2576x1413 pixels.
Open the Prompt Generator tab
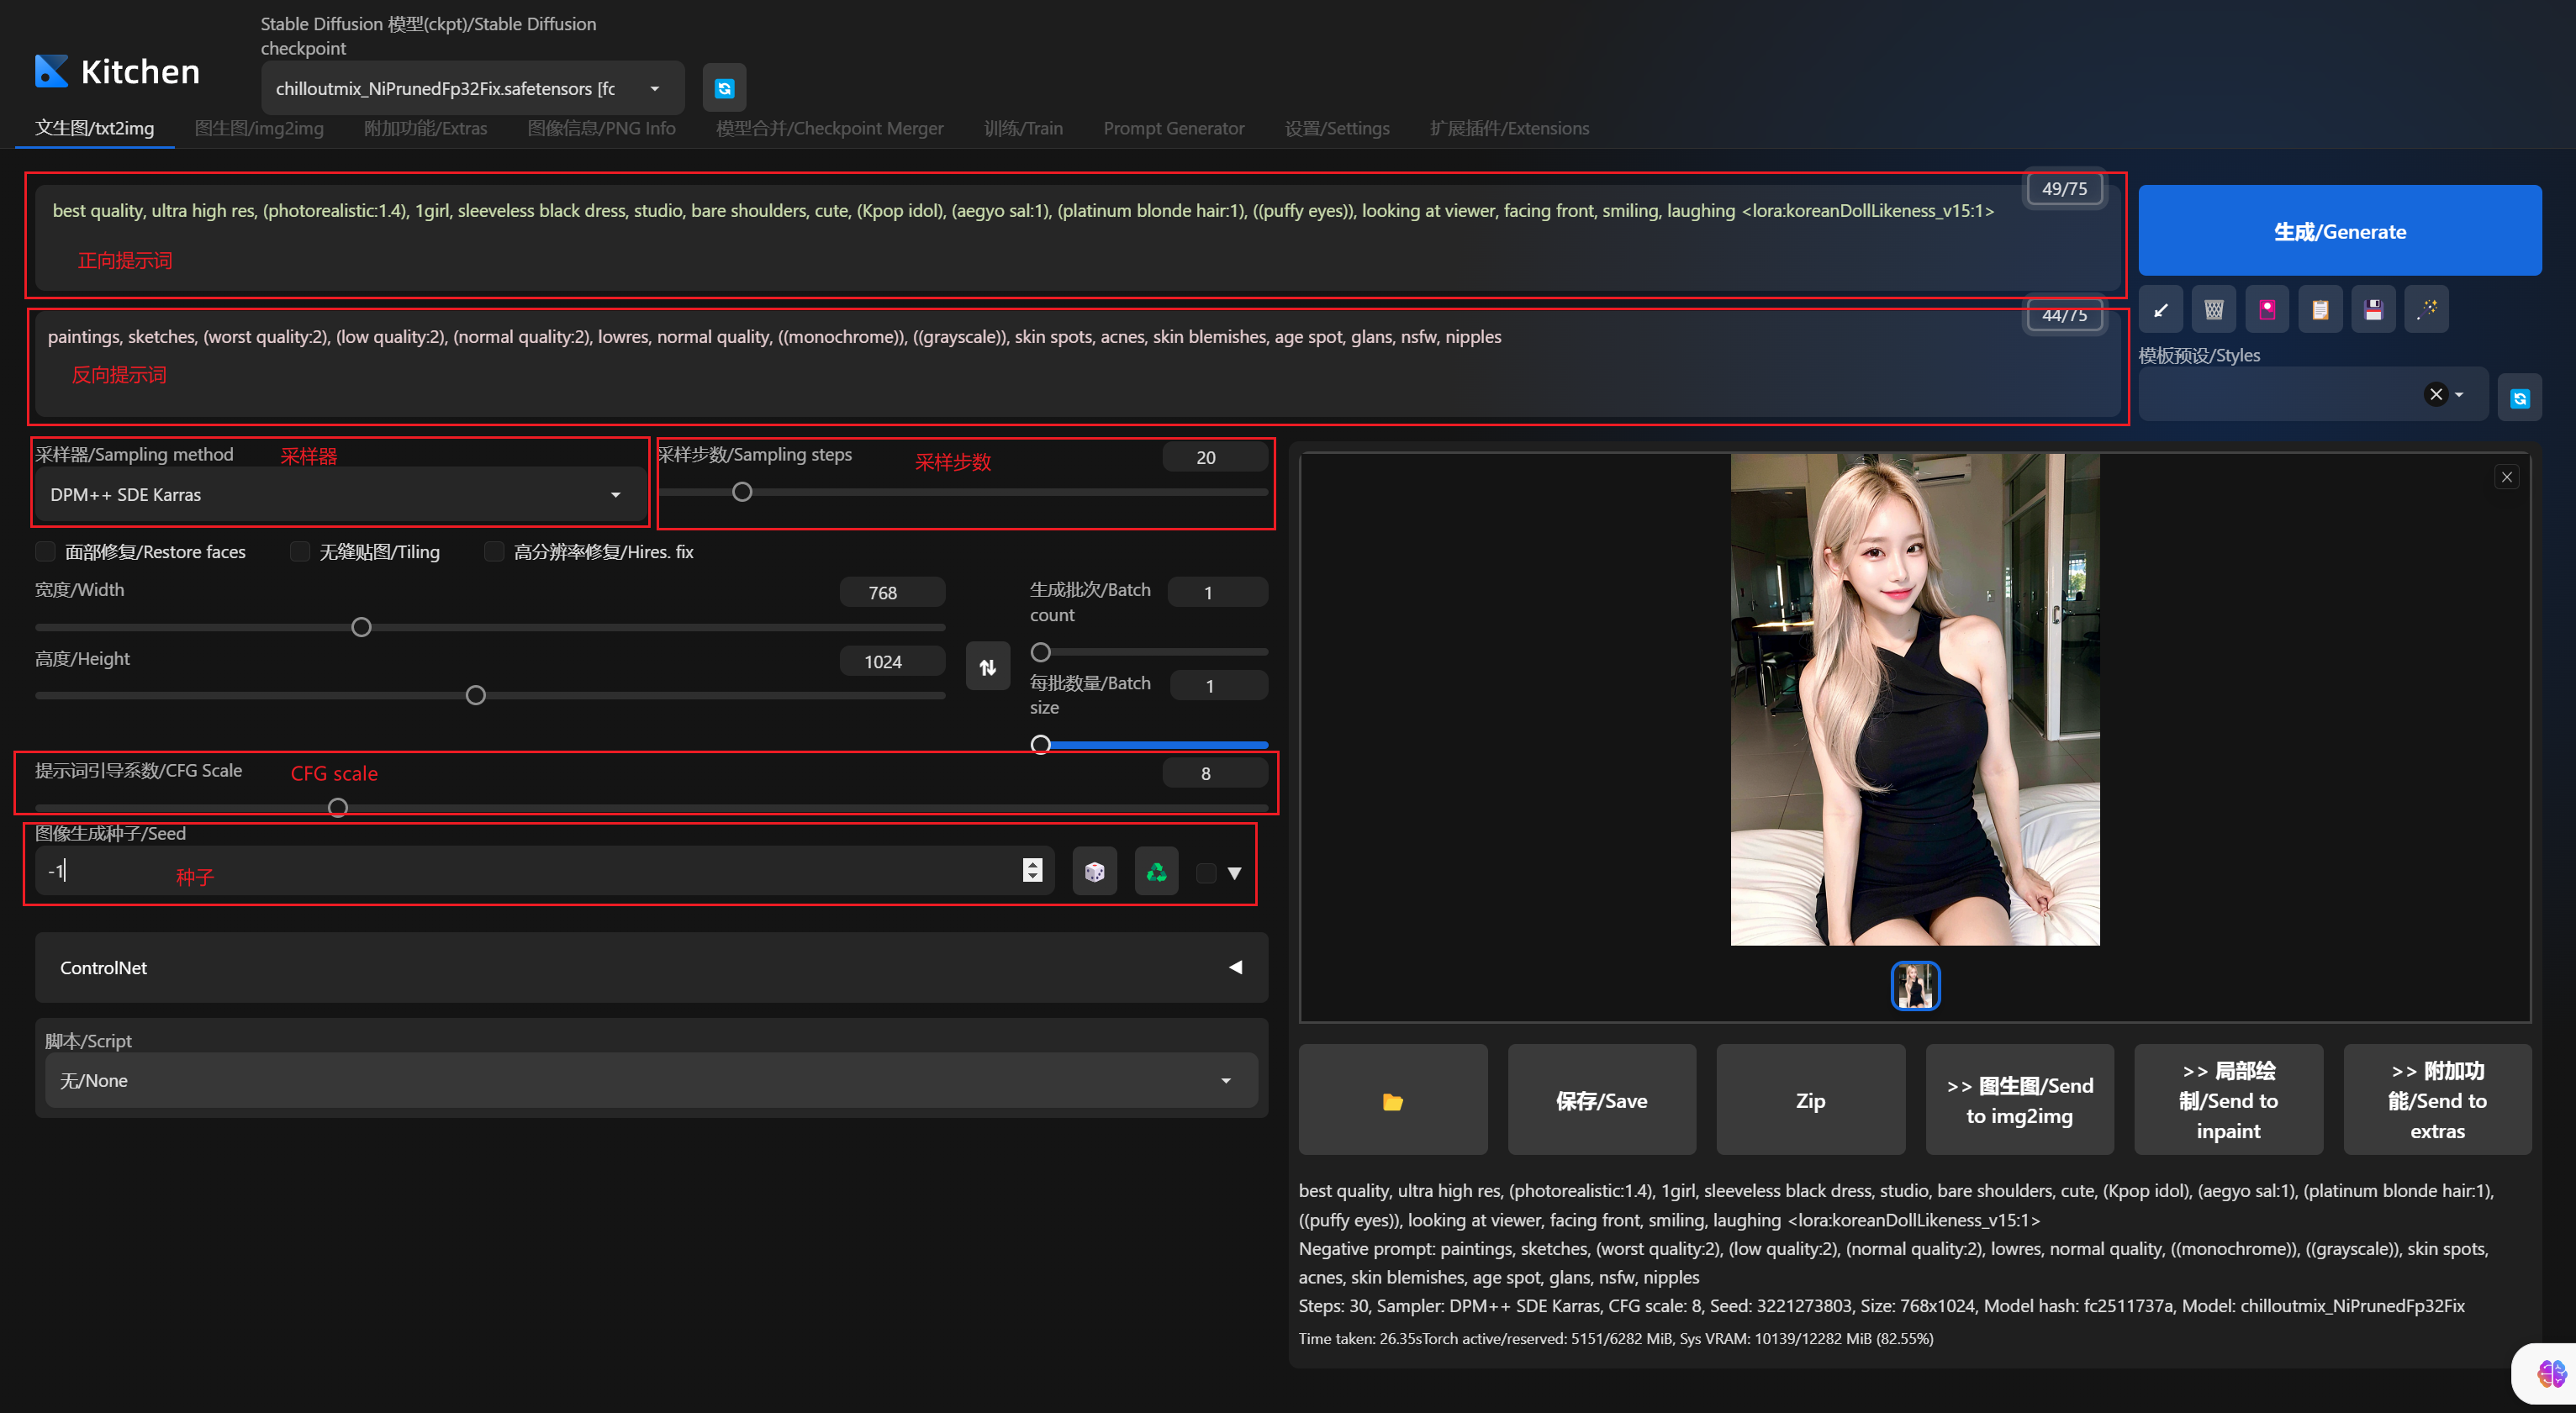1173,128
